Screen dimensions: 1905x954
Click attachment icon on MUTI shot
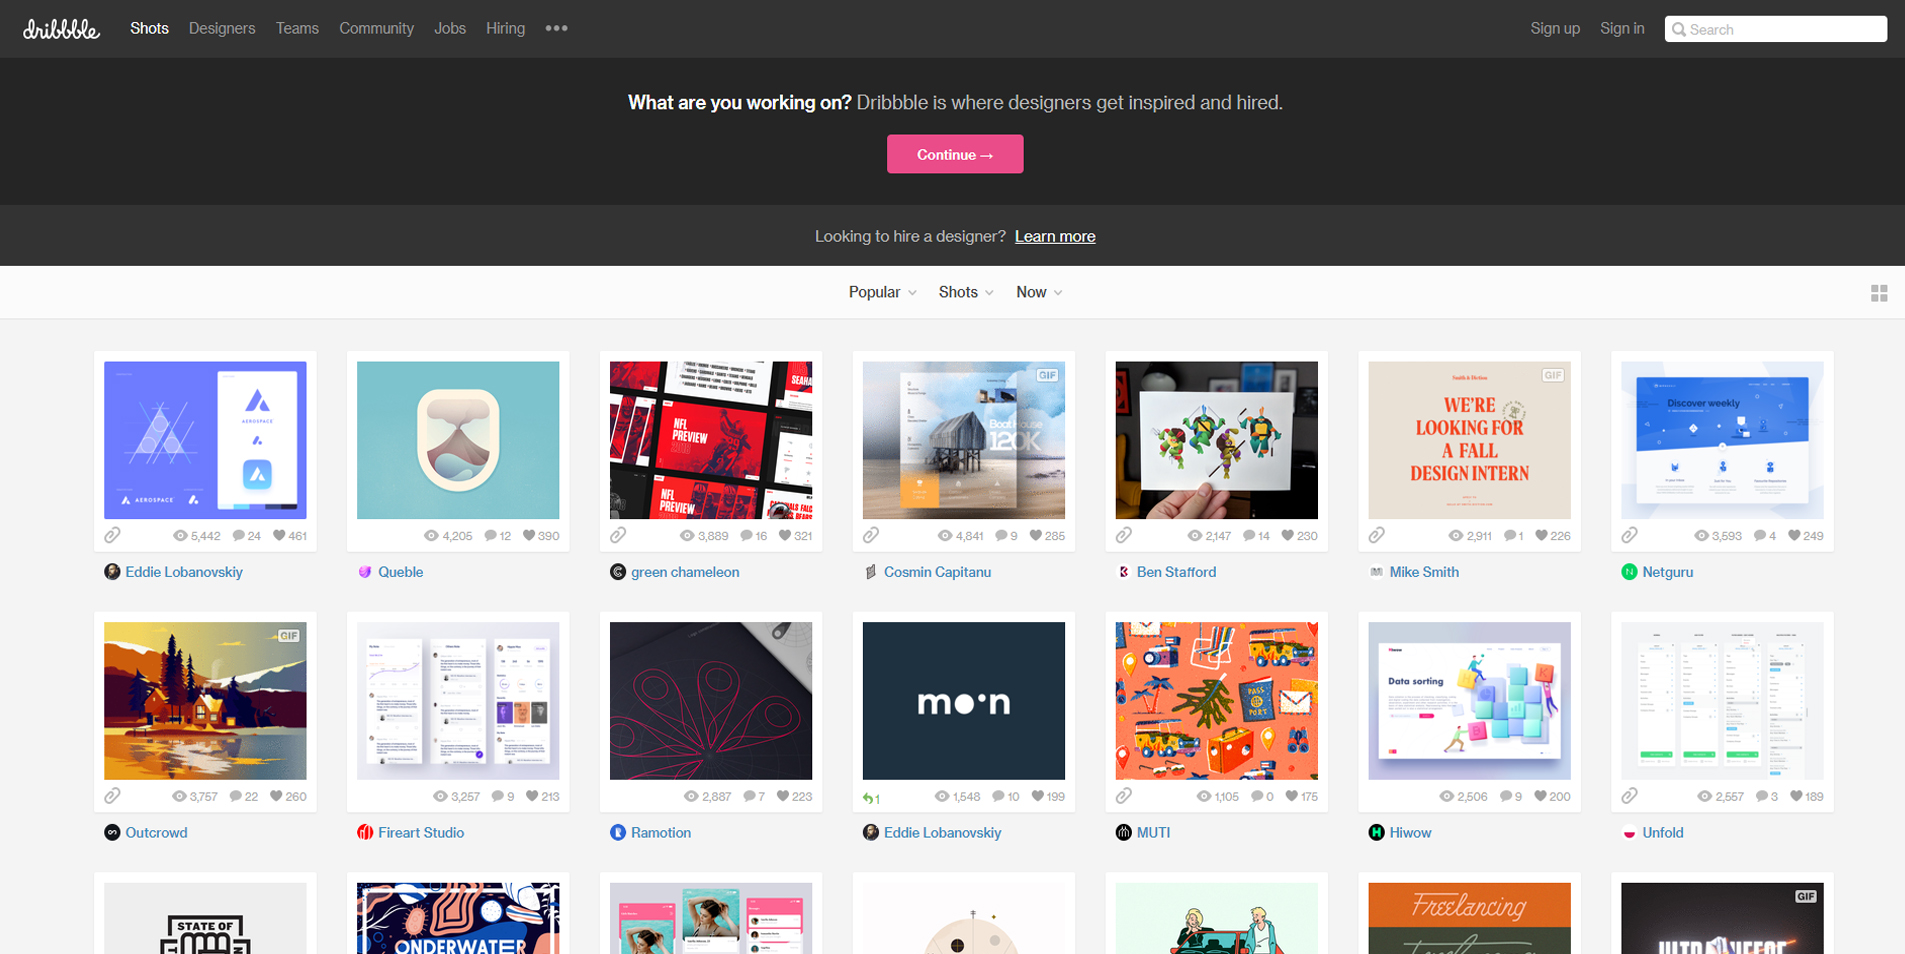pyautogui.click(x=1124, y=796)
